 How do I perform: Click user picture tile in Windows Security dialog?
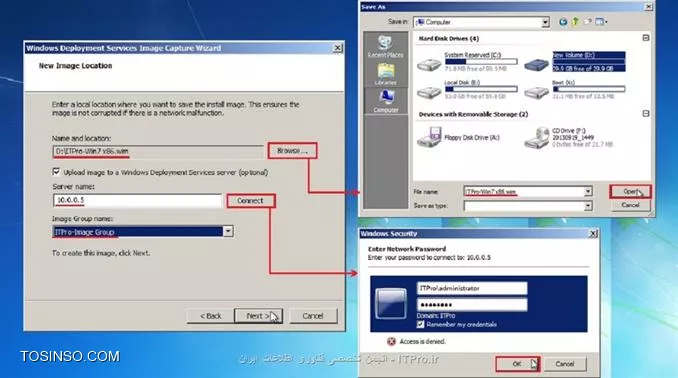click(x=391, y=304)
